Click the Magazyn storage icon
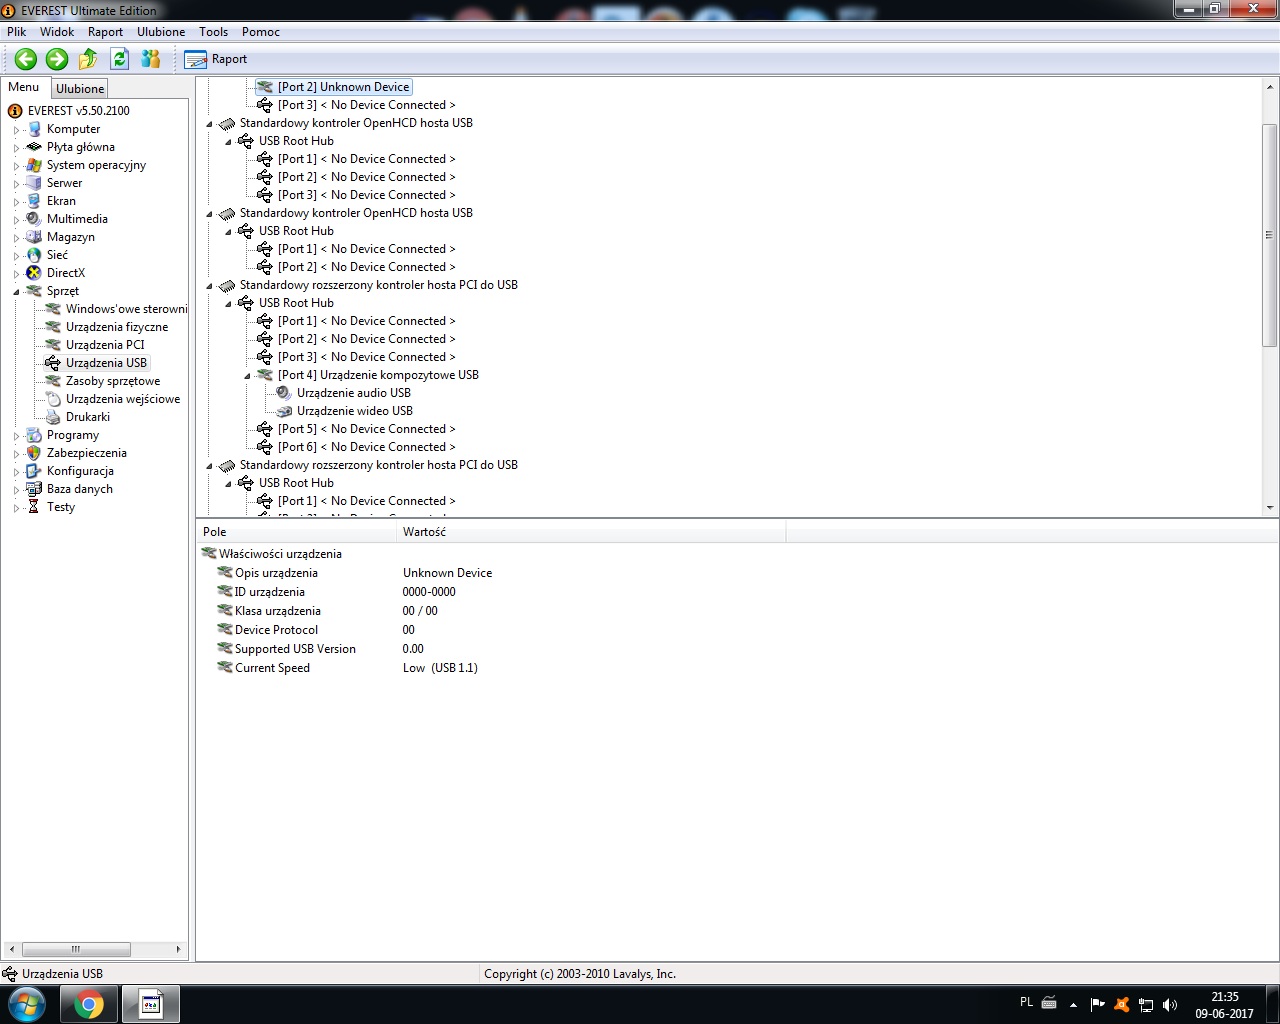Image resolution: width=1280 pixels, height=1024 pixels. (34, 237)
